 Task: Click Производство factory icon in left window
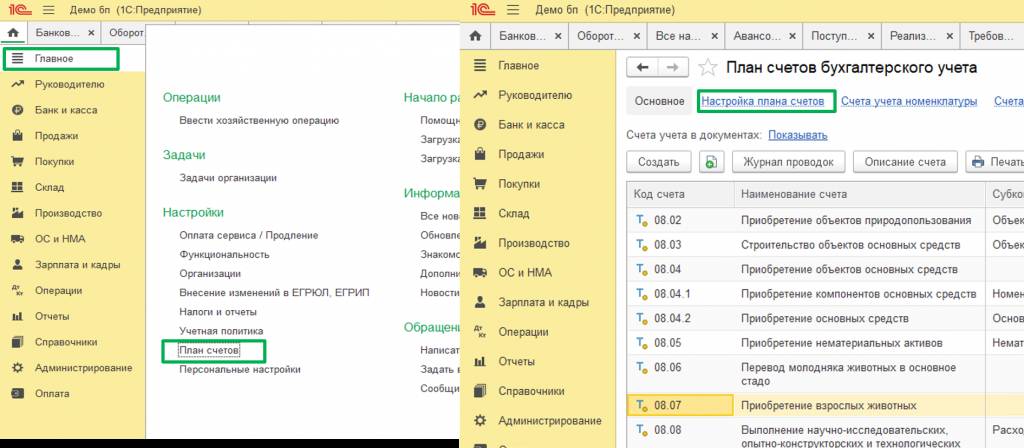[x=18, y=213]
